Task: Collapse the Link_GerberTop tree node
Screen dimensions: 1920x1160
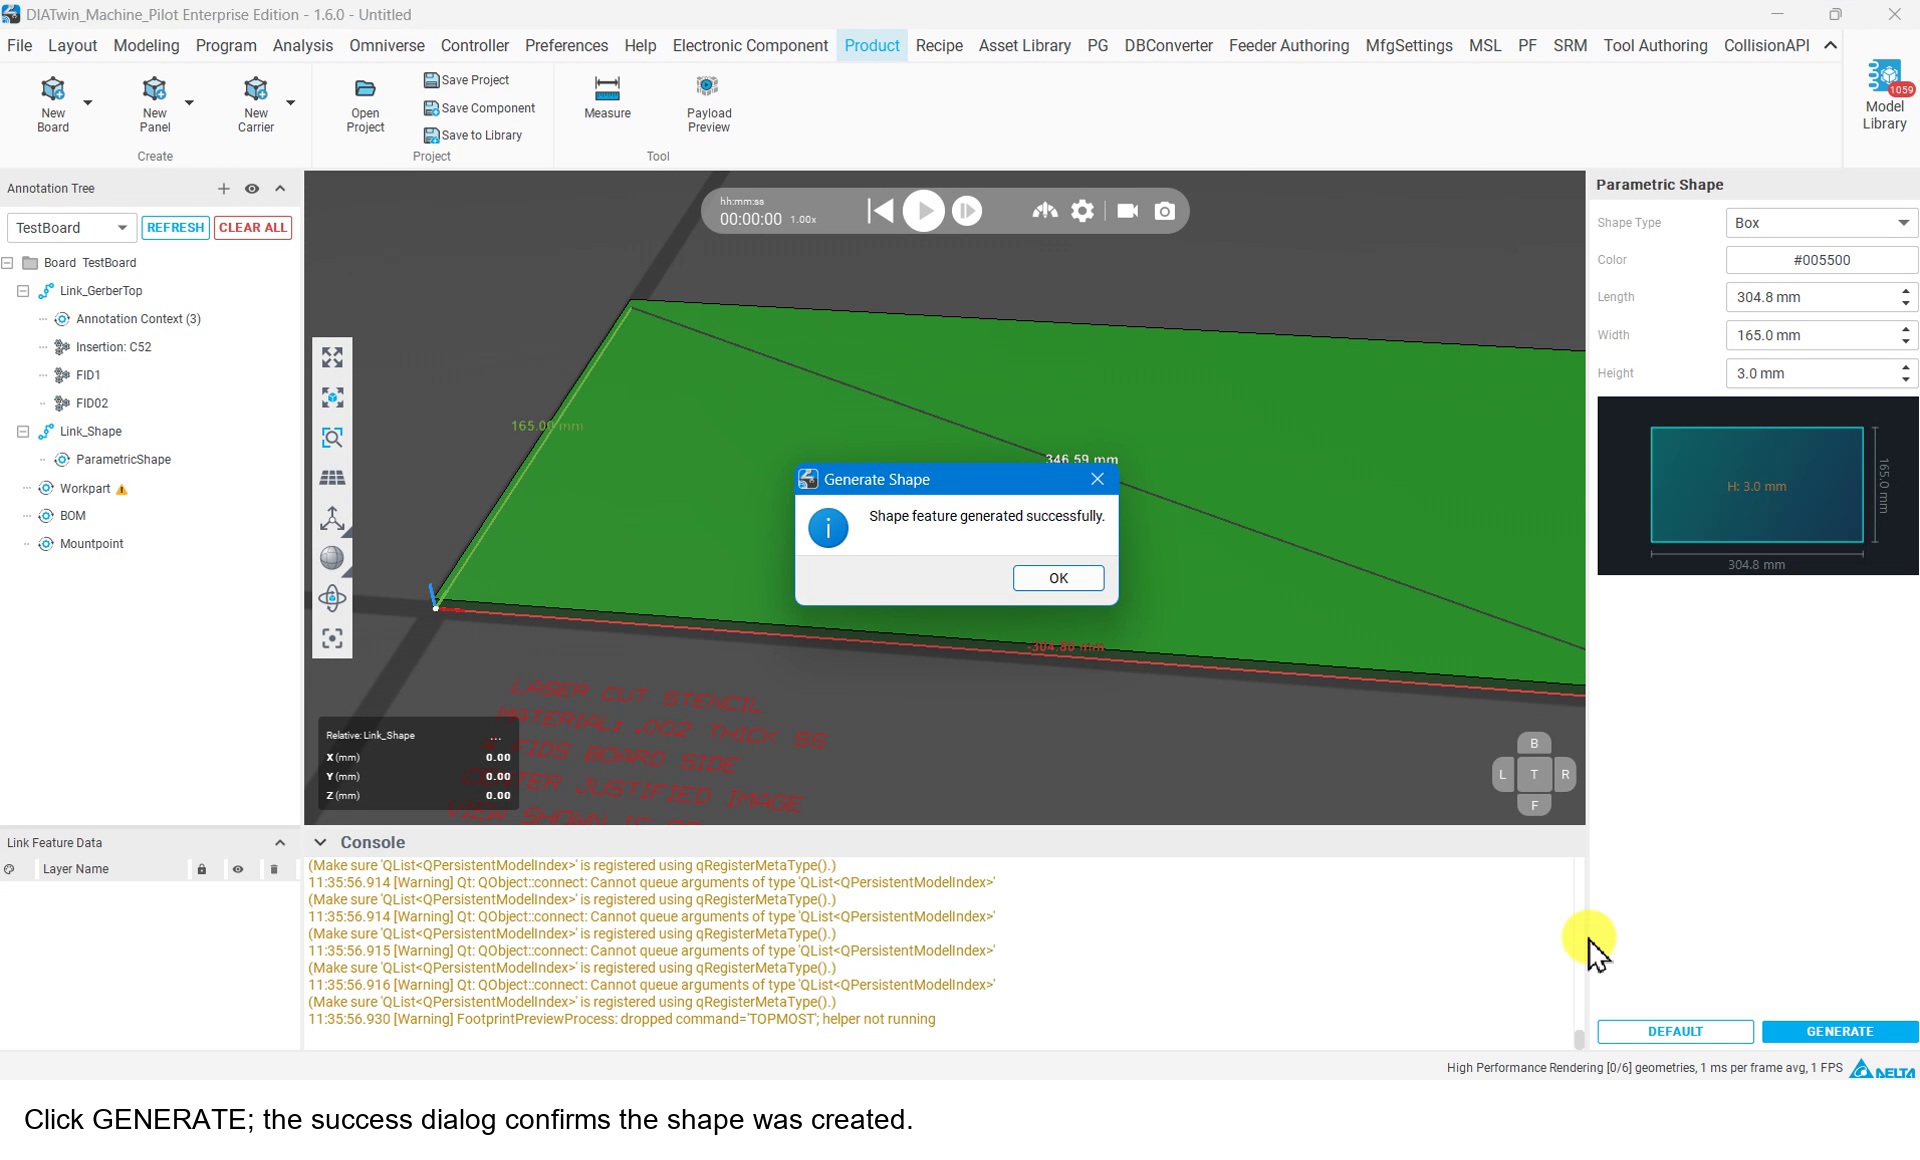Action: point(23,291)
